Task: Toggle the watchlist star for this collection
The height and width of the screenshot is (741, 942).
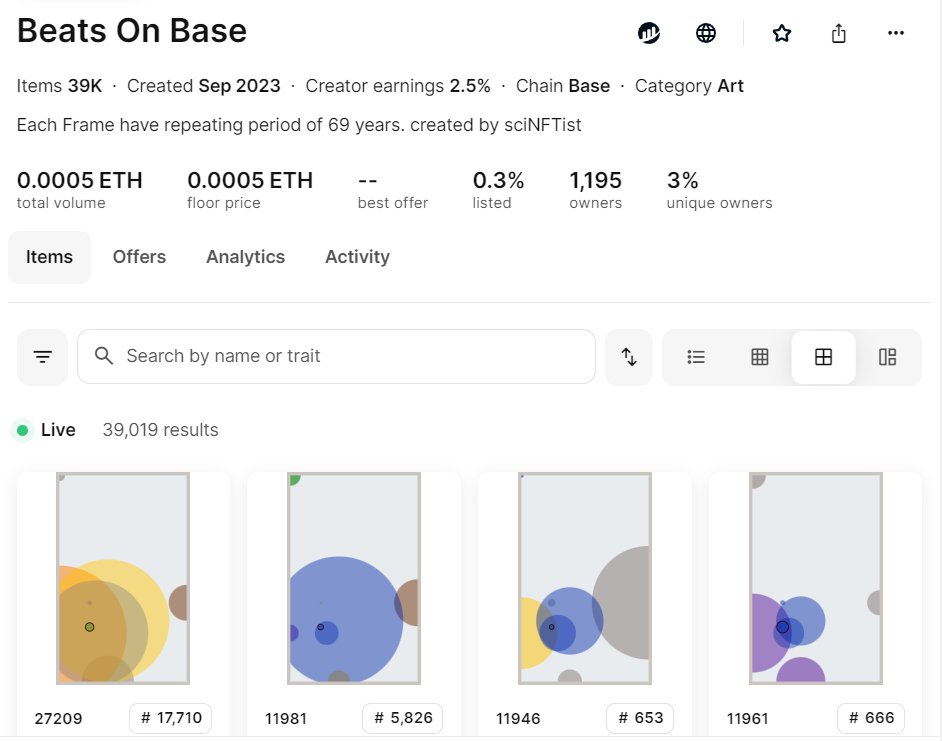Action: pos(781,32)
